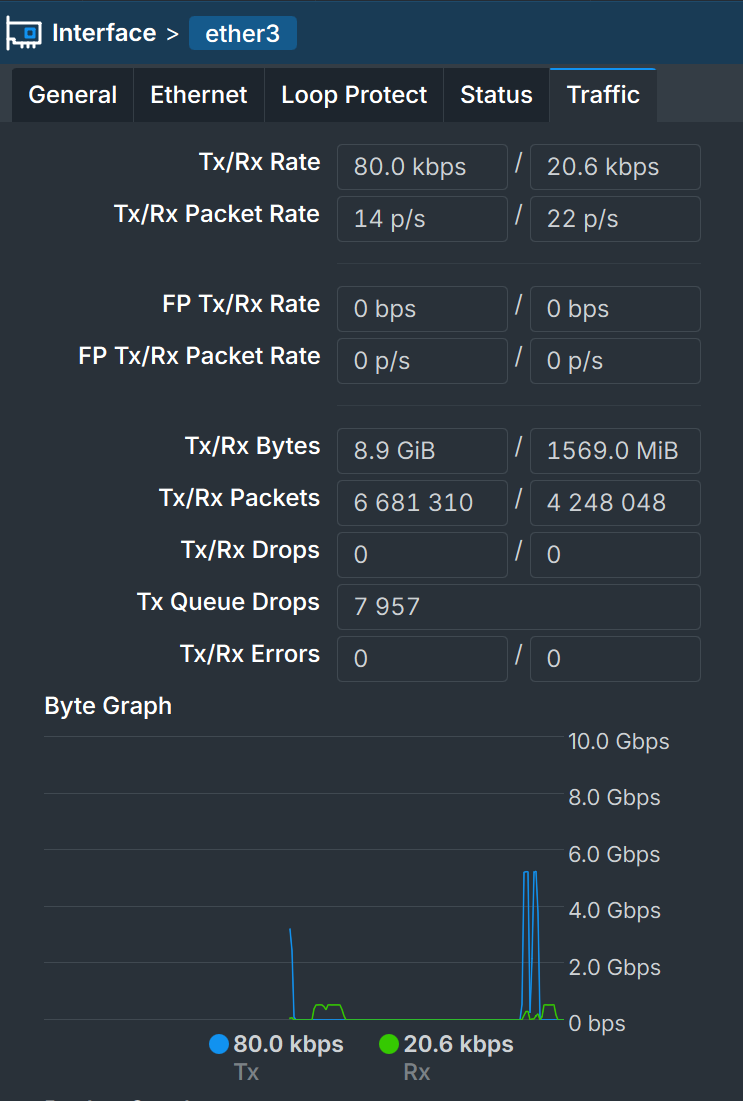Switch to the Ethernet tab

[x=199, y=95]
